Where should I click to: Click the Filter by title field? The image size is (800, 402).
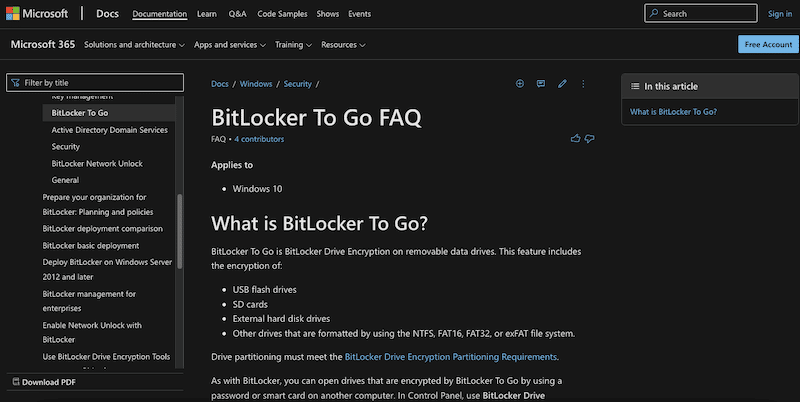(x=95, y=83)
